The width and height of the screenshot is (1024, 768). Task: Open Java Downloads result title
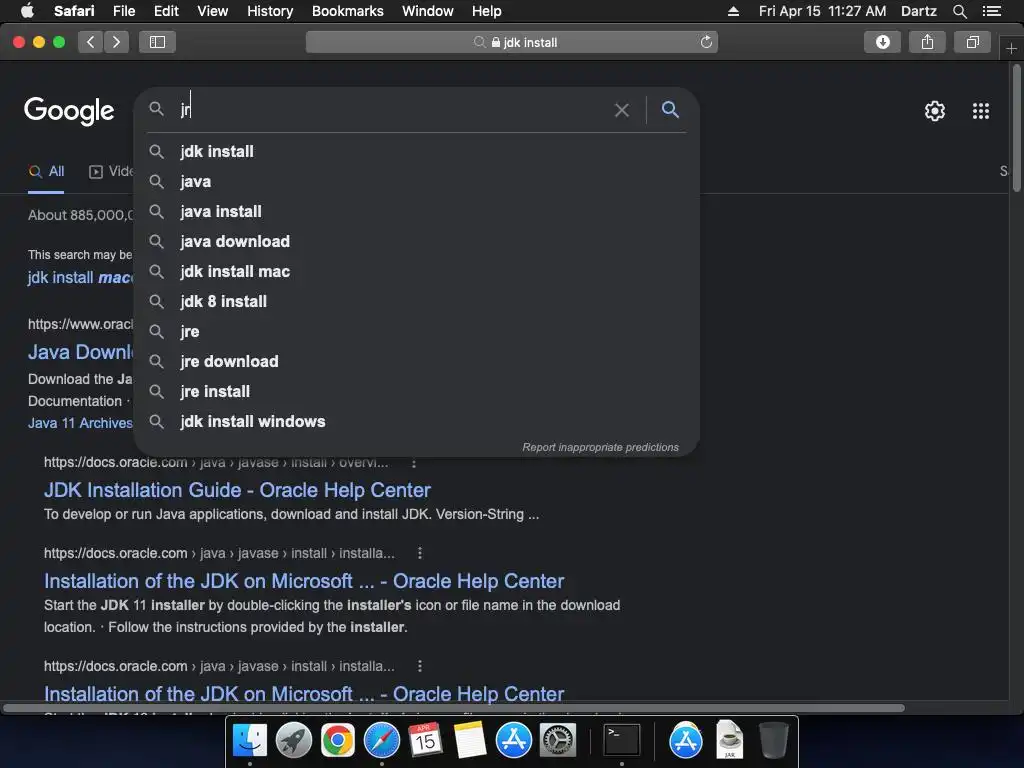tap(80, 352)
